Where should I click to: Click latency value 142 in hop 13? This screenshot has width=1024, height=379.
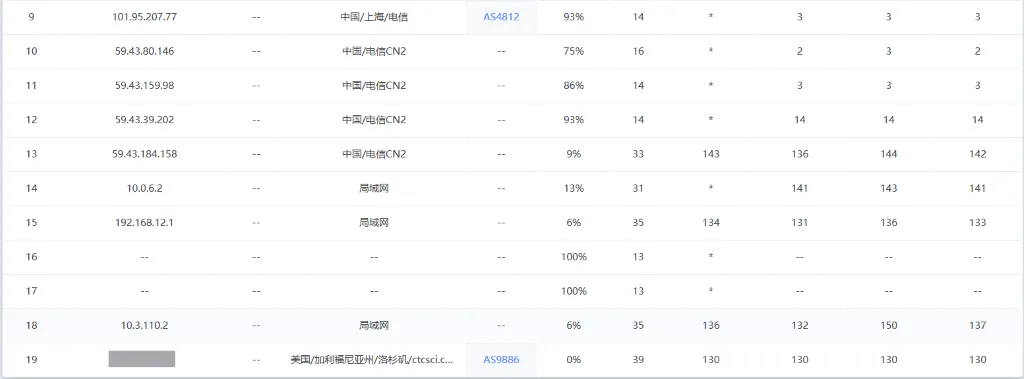point(978,154)
